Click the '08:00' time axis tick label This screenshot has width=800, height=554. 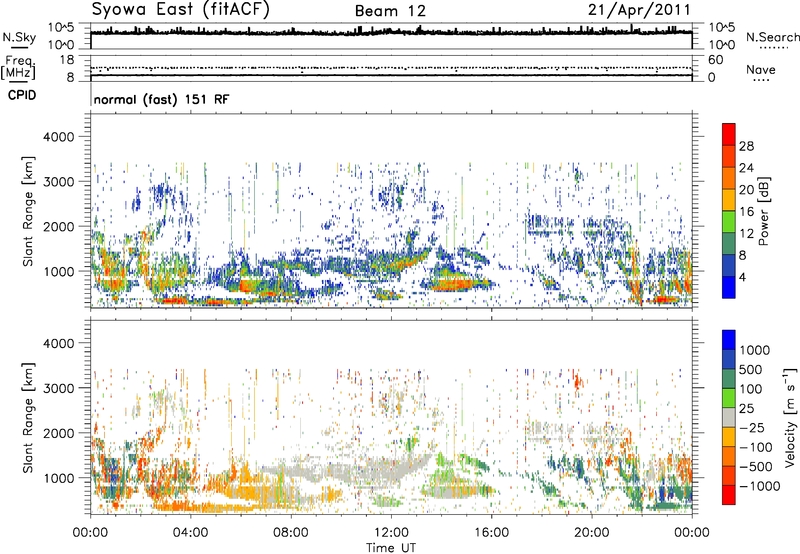click(291, 533)
